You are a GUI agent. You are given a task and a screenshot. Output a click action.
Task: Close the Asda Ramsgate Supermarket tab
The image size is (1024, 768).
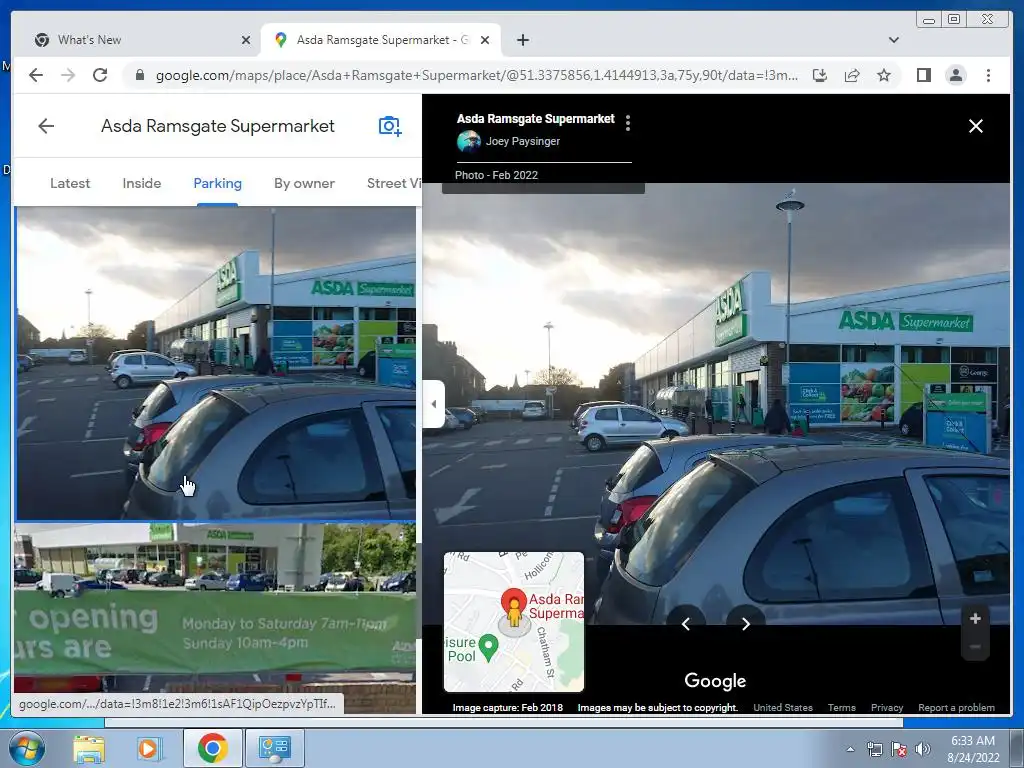coord(485,40)
